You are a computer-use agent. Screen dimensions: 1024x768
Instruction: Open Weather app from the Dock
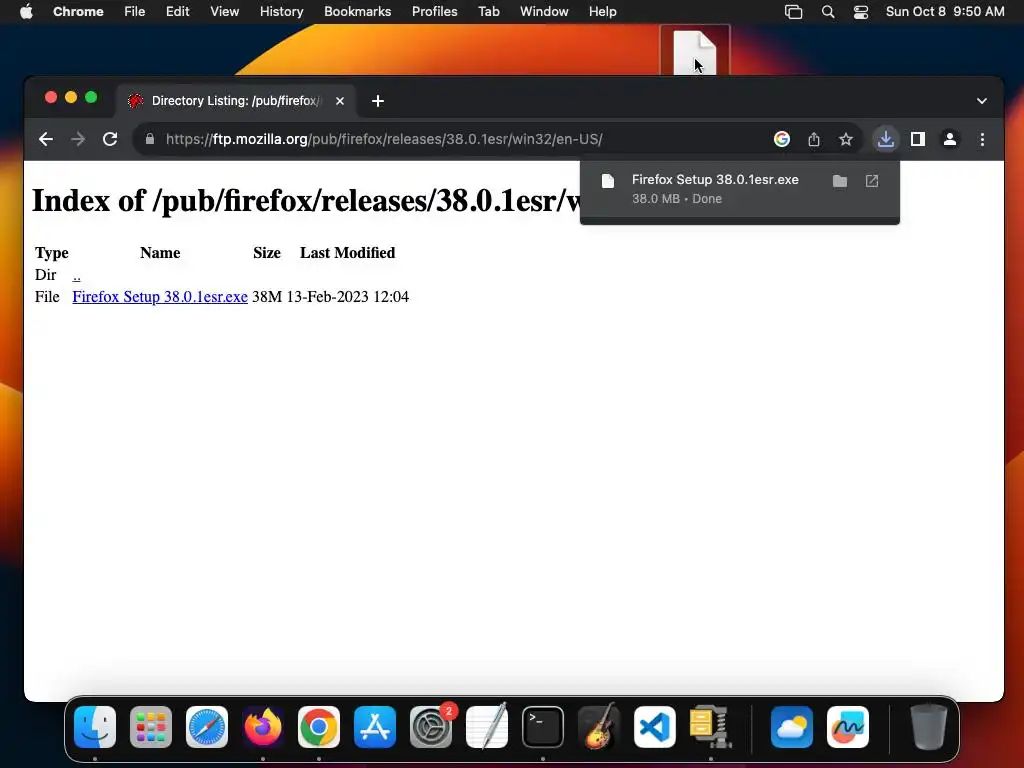792,727
